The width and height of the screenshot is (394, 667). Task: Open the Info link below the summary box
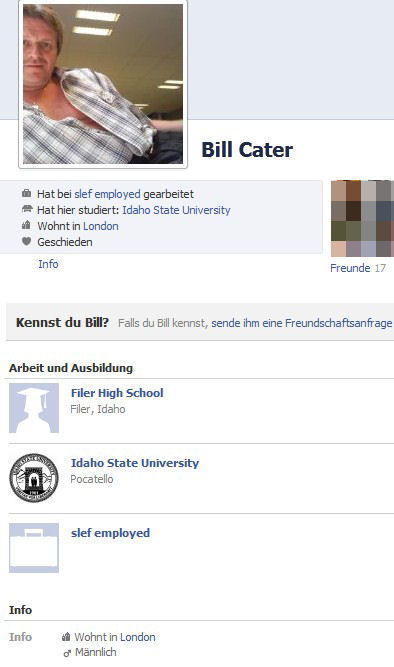(x=48, y=264)
